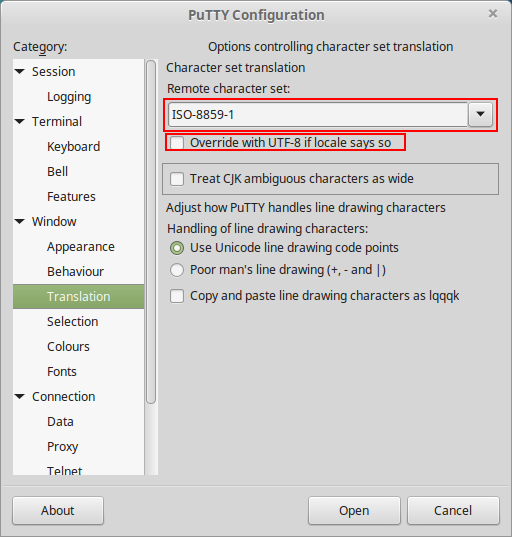512x537 pixels.
Task: Open the Colours settings page
Action: pos(68,347)
